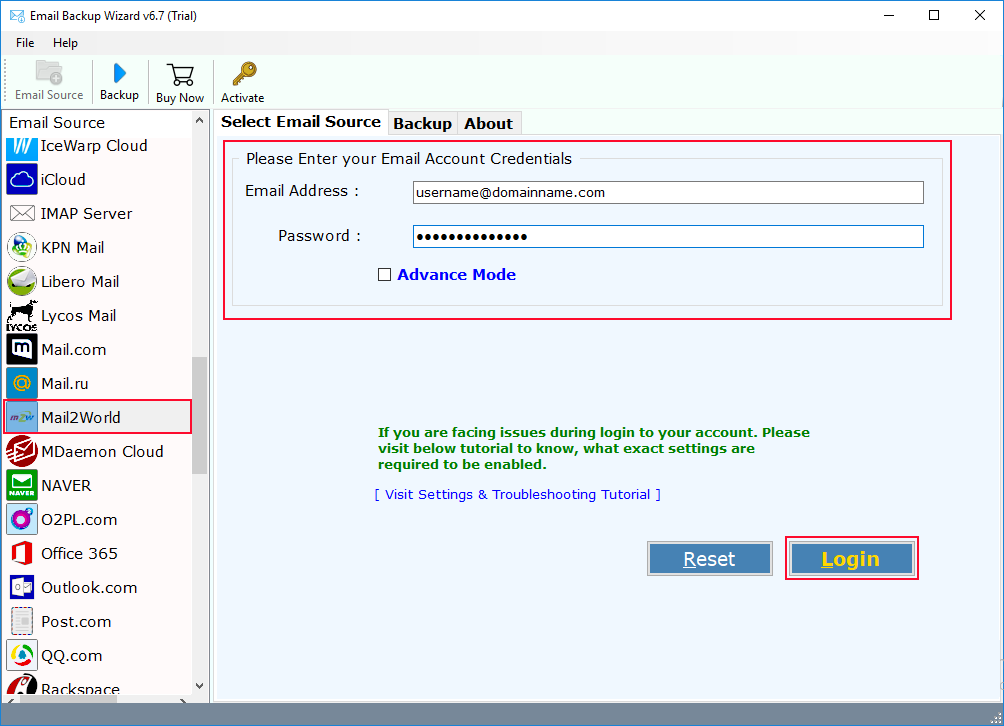Open Visit Settings & Troubleshooting Tutorial link
Image resolution: width=1004 pixels, height=726 pixels.
(x=517, y=494)
